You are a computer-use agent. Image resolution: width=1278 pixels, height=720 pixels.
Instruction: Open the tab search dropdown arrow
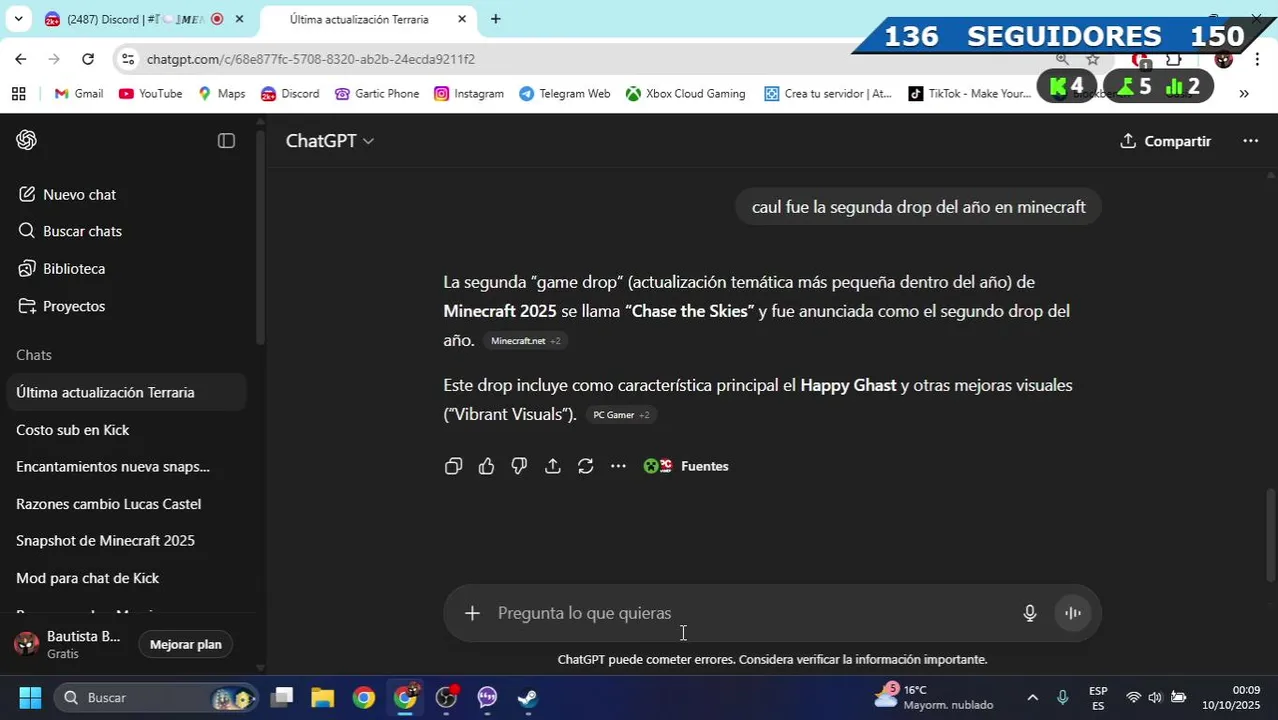click(18, 19)
